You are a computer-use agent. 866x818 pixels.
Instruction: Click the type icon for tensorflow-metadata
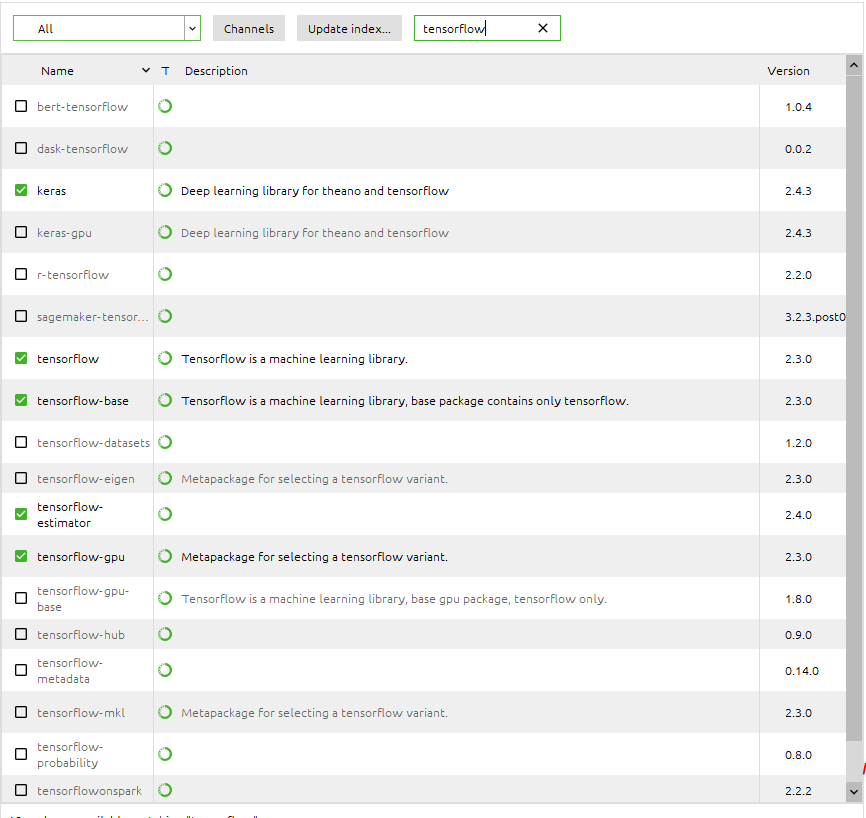(x=165, y=670)
